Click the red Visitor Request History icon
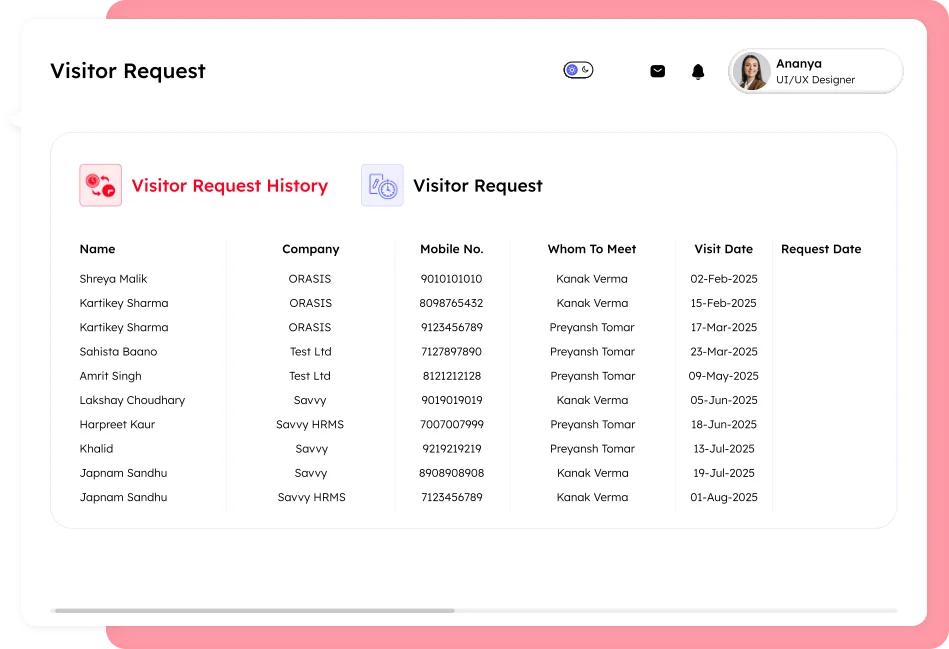Screen dimensions: 949x649 (99, 185)
